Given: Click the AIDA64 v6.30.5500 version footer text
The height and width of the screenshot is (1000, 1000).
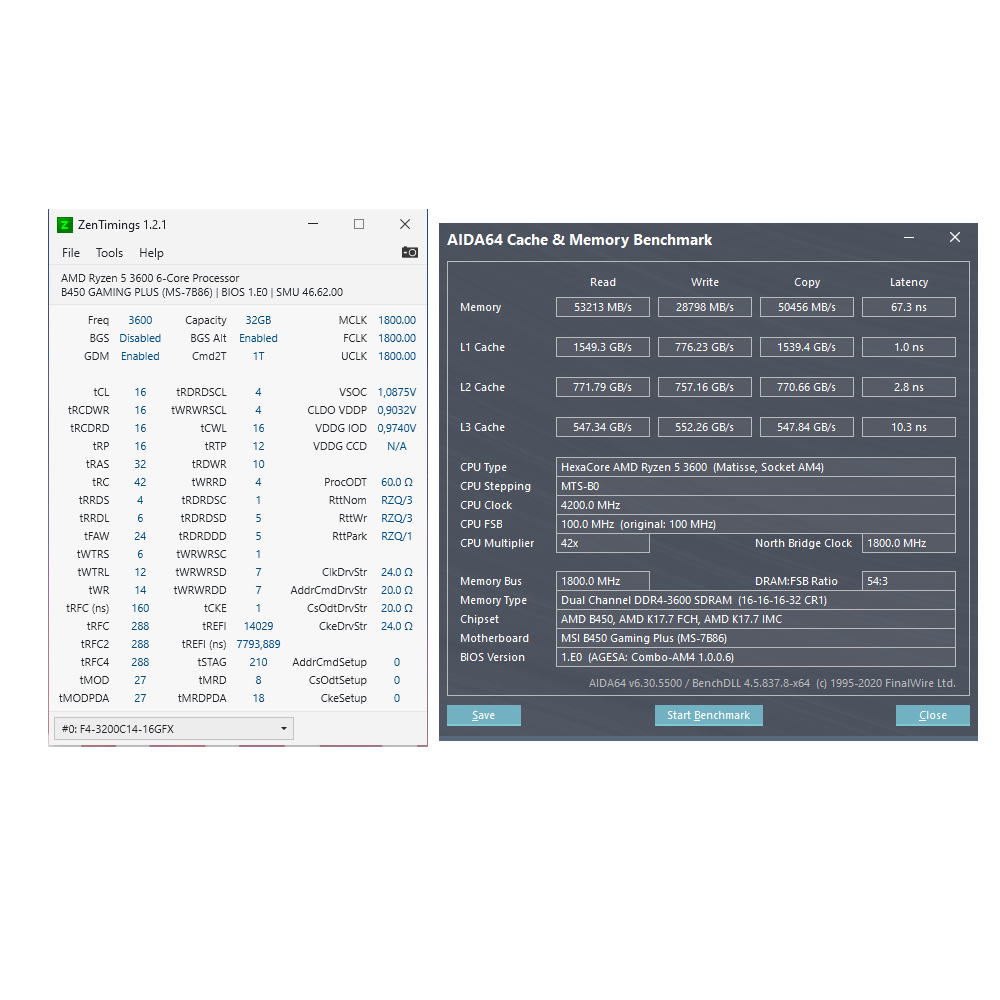Looking at the screenshot, I should [772, 683].
